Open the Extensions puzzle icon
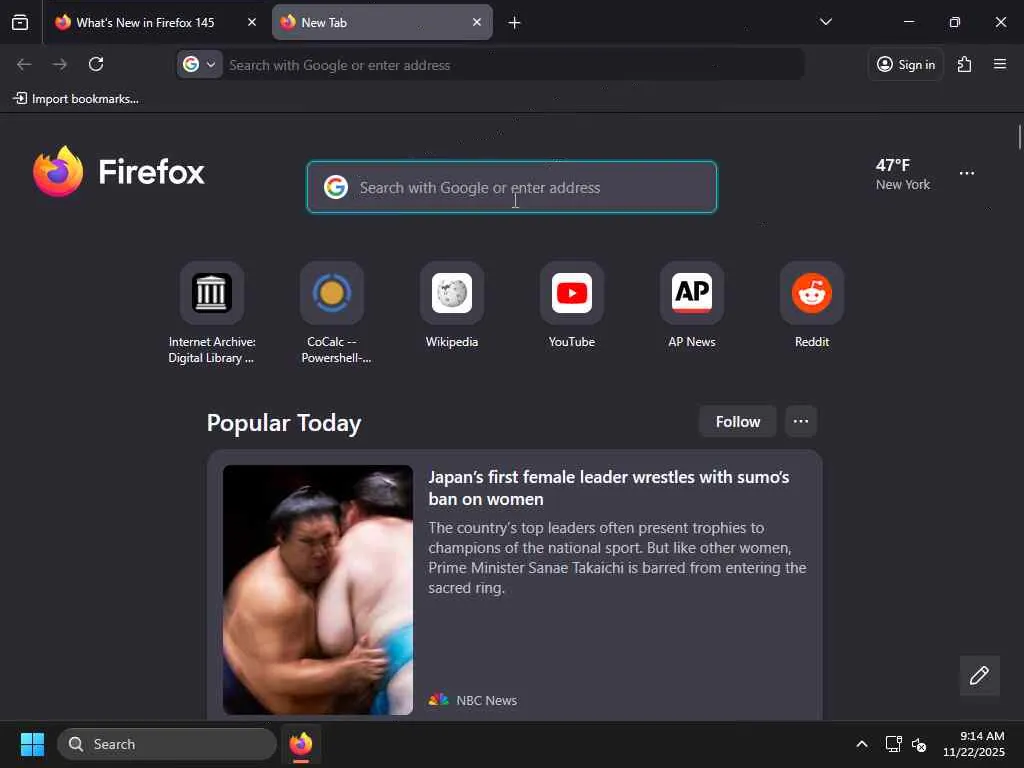The image size is (1024, 768). tap(964, 64)
